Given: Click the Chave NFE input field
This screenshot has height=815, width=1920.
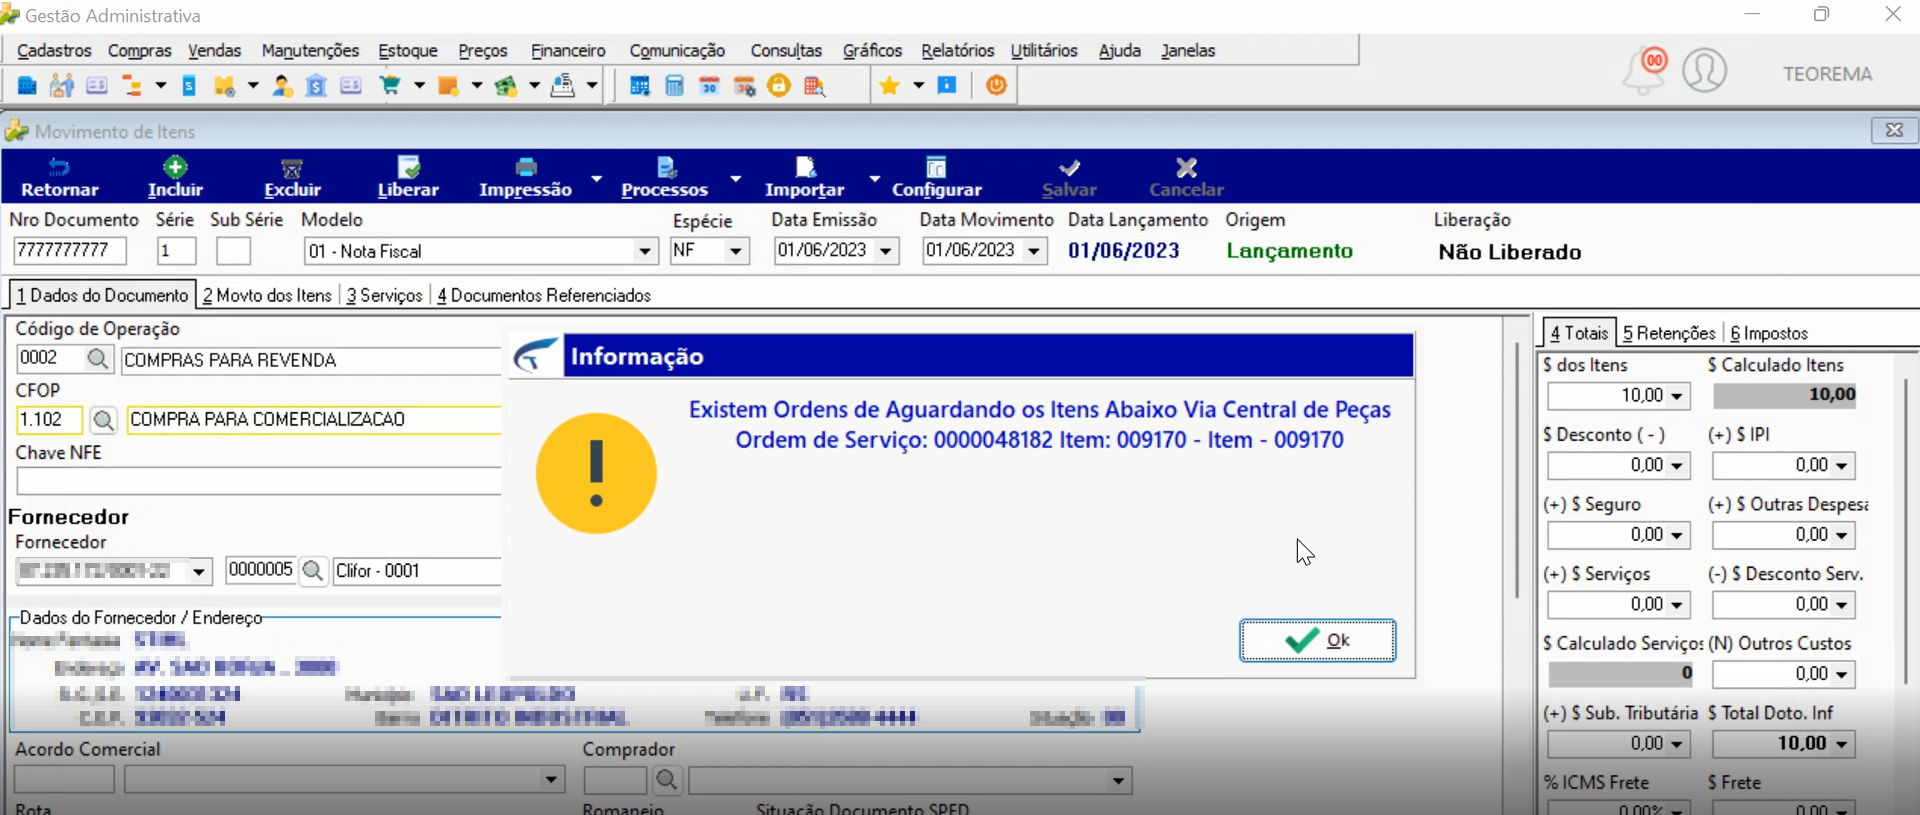Looking at the screenshot, I should [258, 481].
